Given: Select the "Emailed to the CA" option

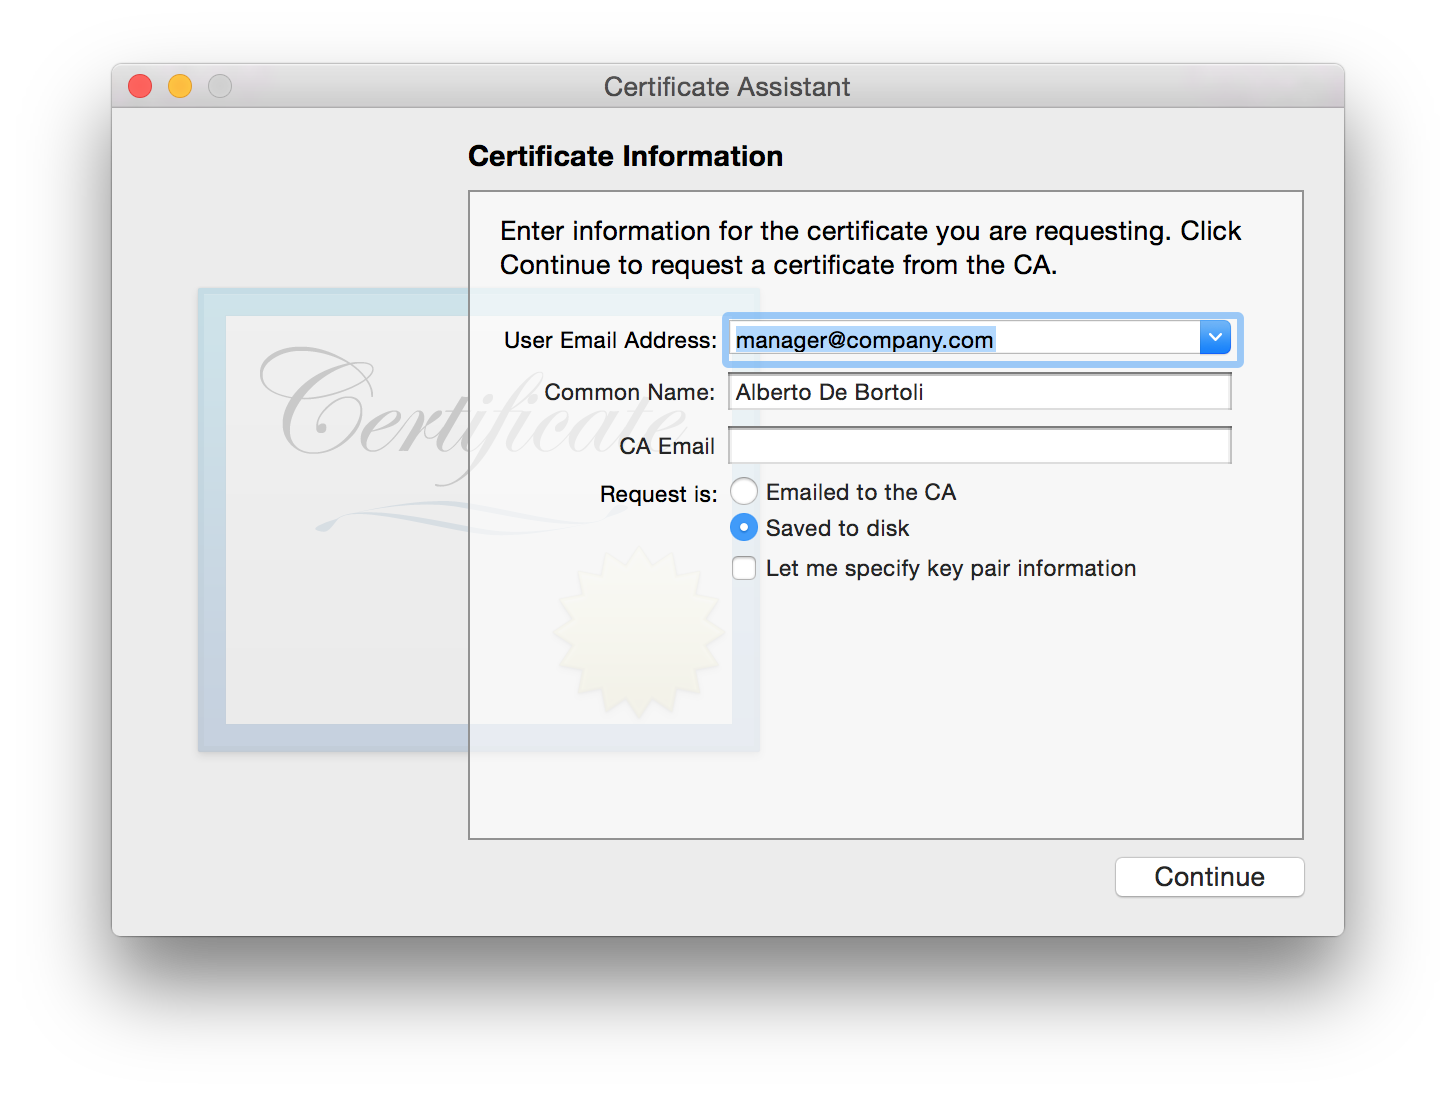Looking at the screenshot, I should (744, 491).
